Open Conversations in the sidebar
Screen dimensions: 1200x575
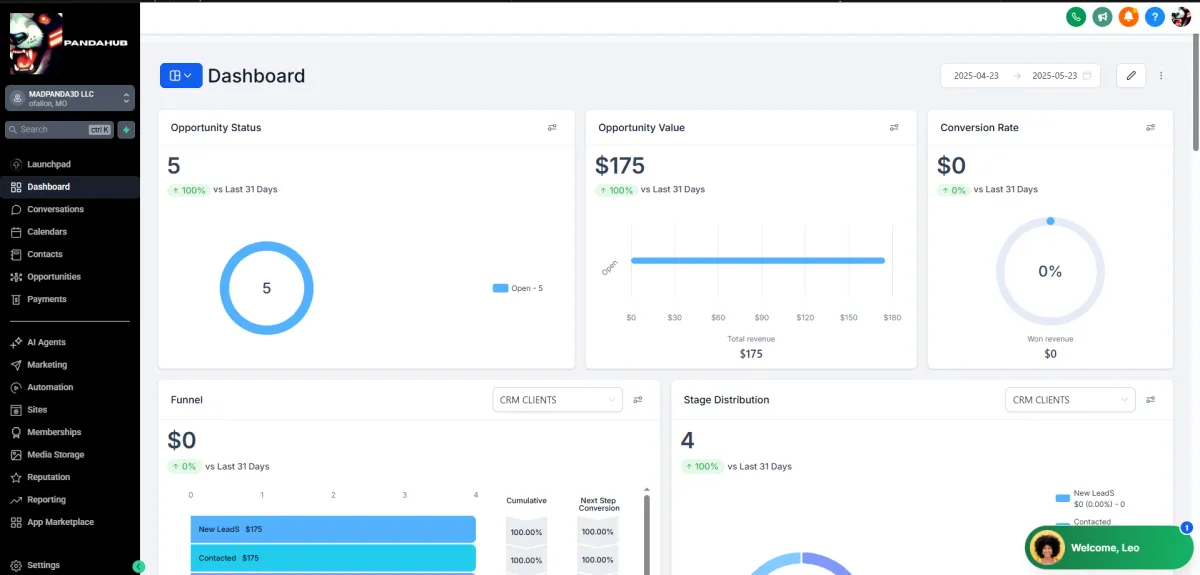click(70, 209)
